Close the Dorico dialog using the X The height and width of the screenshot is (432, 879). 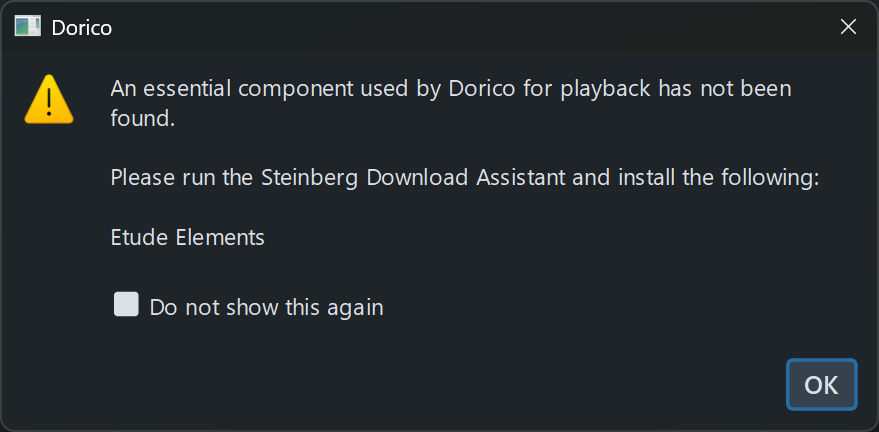848,27
